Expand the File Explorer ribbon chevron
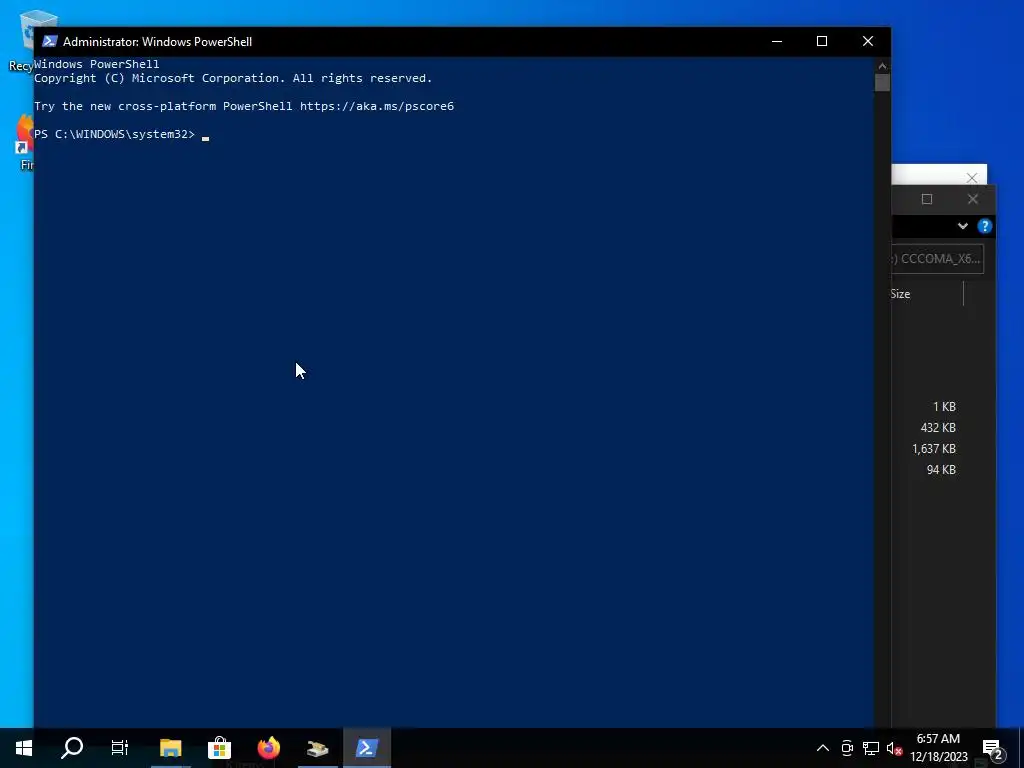This screenshot has height=768, width=1024. (963, 226)
